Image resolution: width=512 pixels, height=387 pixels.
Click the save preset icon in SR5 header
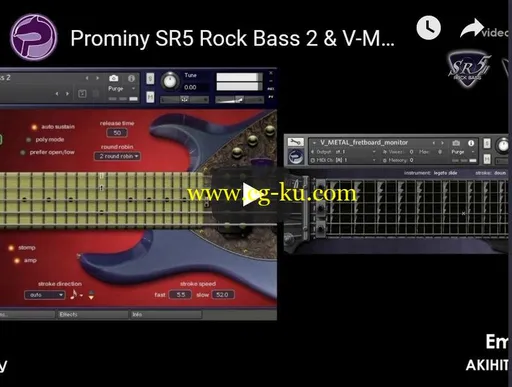pyautogui.click(x=82, y=94)
